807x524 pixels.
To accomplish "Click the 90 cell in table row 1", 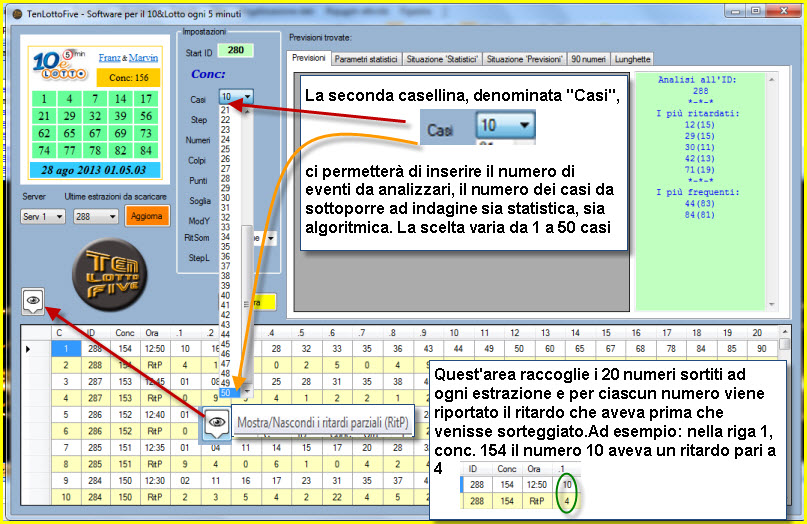I will 762,349.
